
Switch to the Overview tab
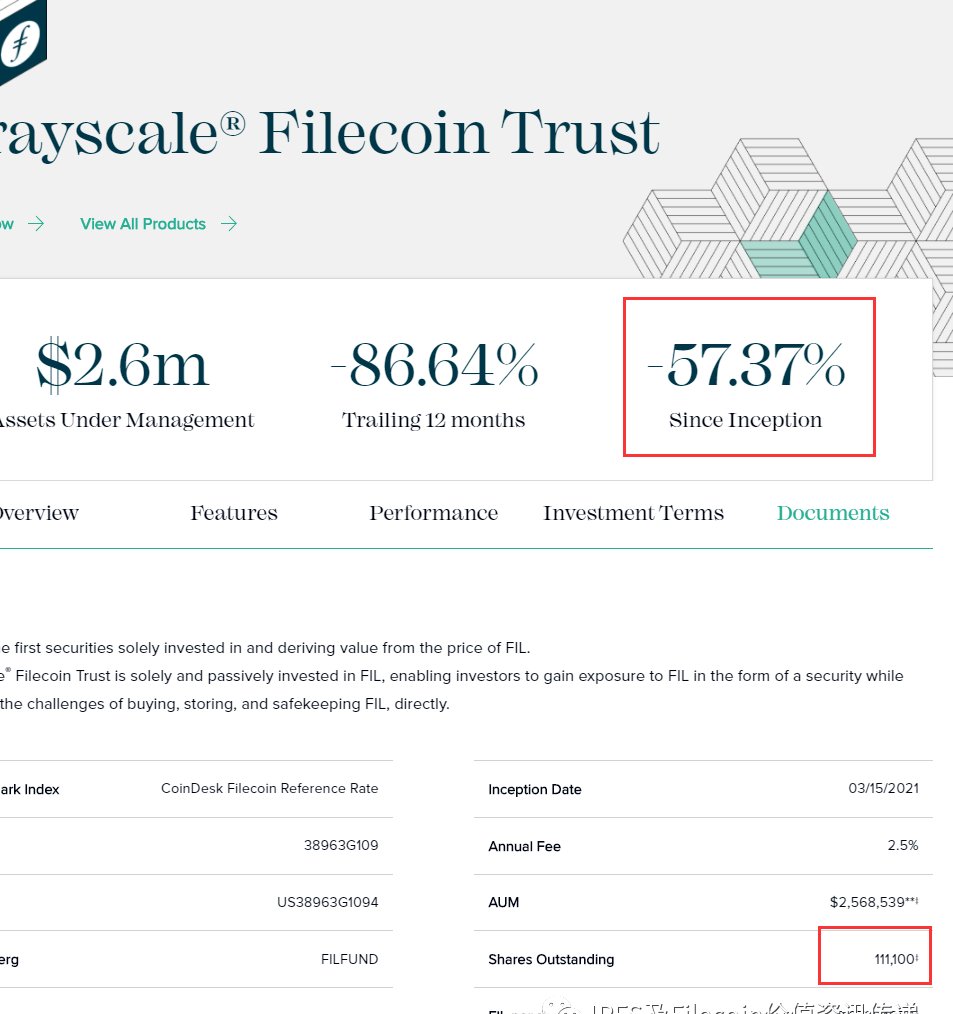(x=39, y=513)
